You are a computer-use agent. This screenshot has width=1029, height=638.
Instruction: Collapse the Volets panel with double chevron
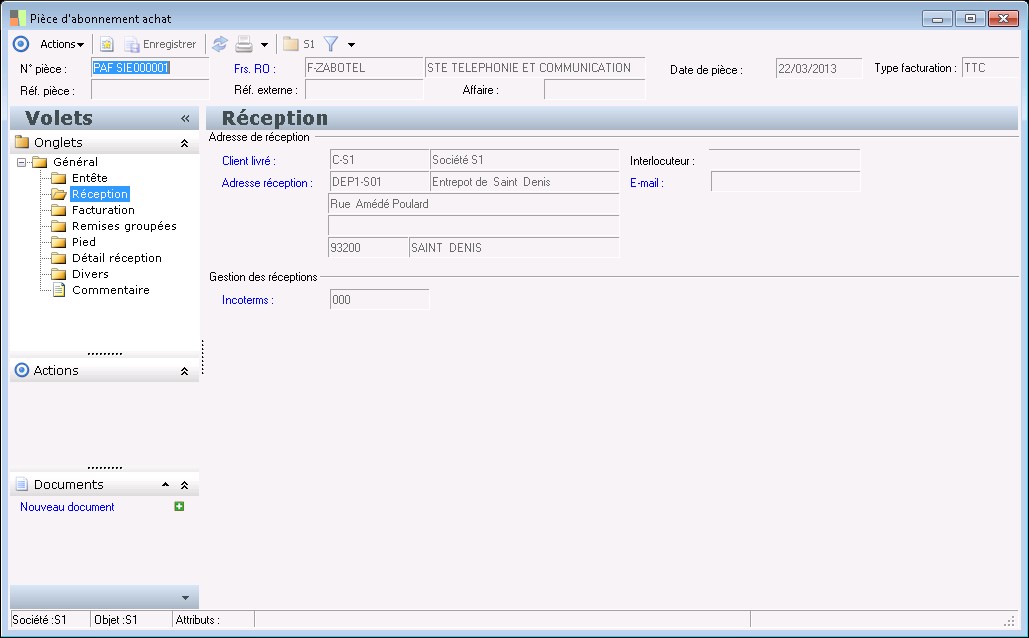tap(185, 118)
